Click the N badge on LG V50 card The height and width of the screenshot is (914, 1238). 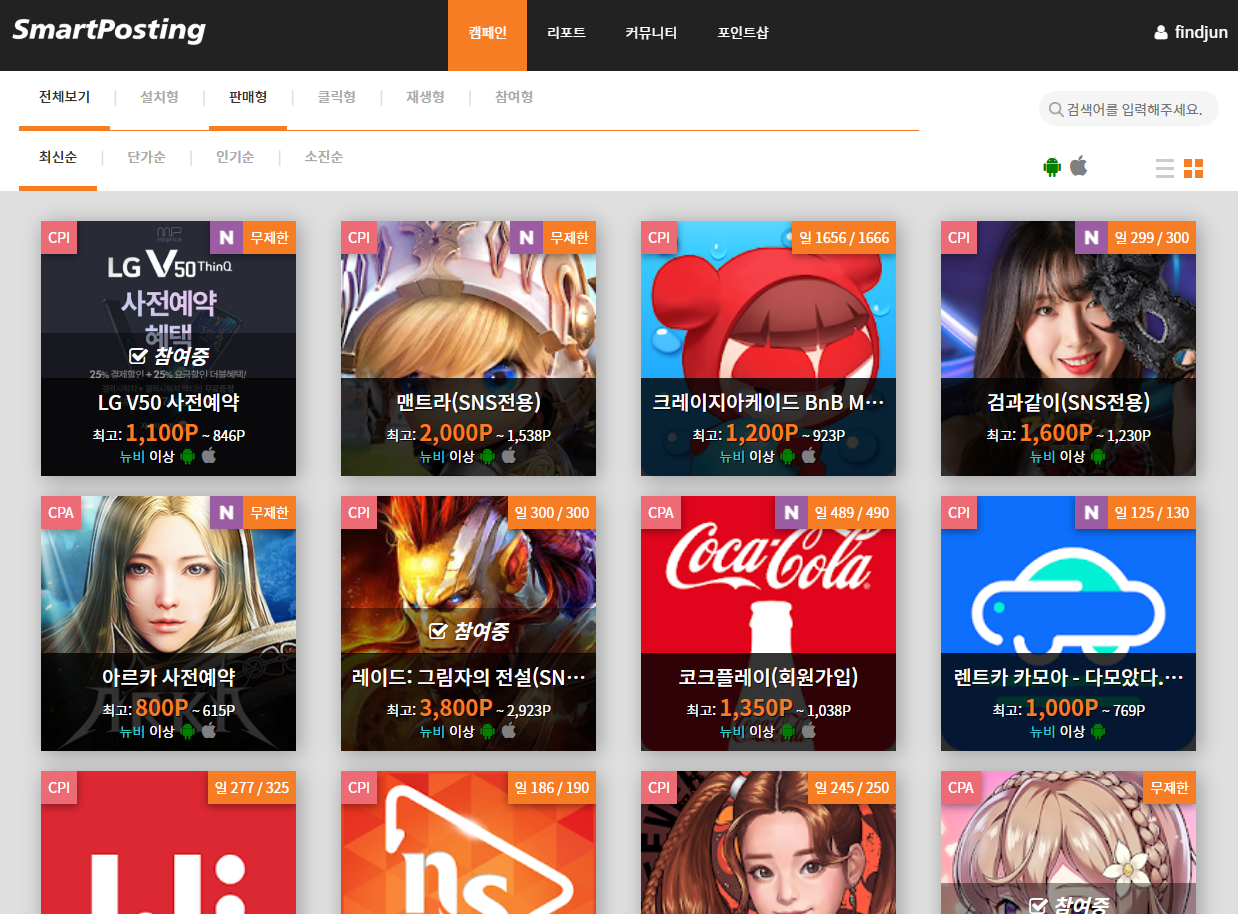coord(226,238)
